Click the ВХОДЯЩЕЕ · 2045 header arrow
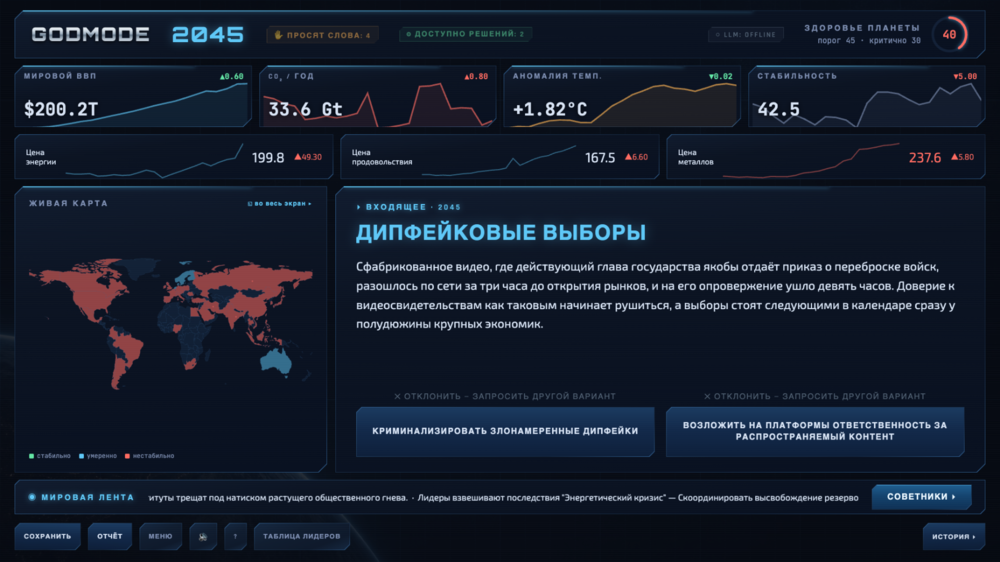Screen dimensions: 1000x562 359,207
